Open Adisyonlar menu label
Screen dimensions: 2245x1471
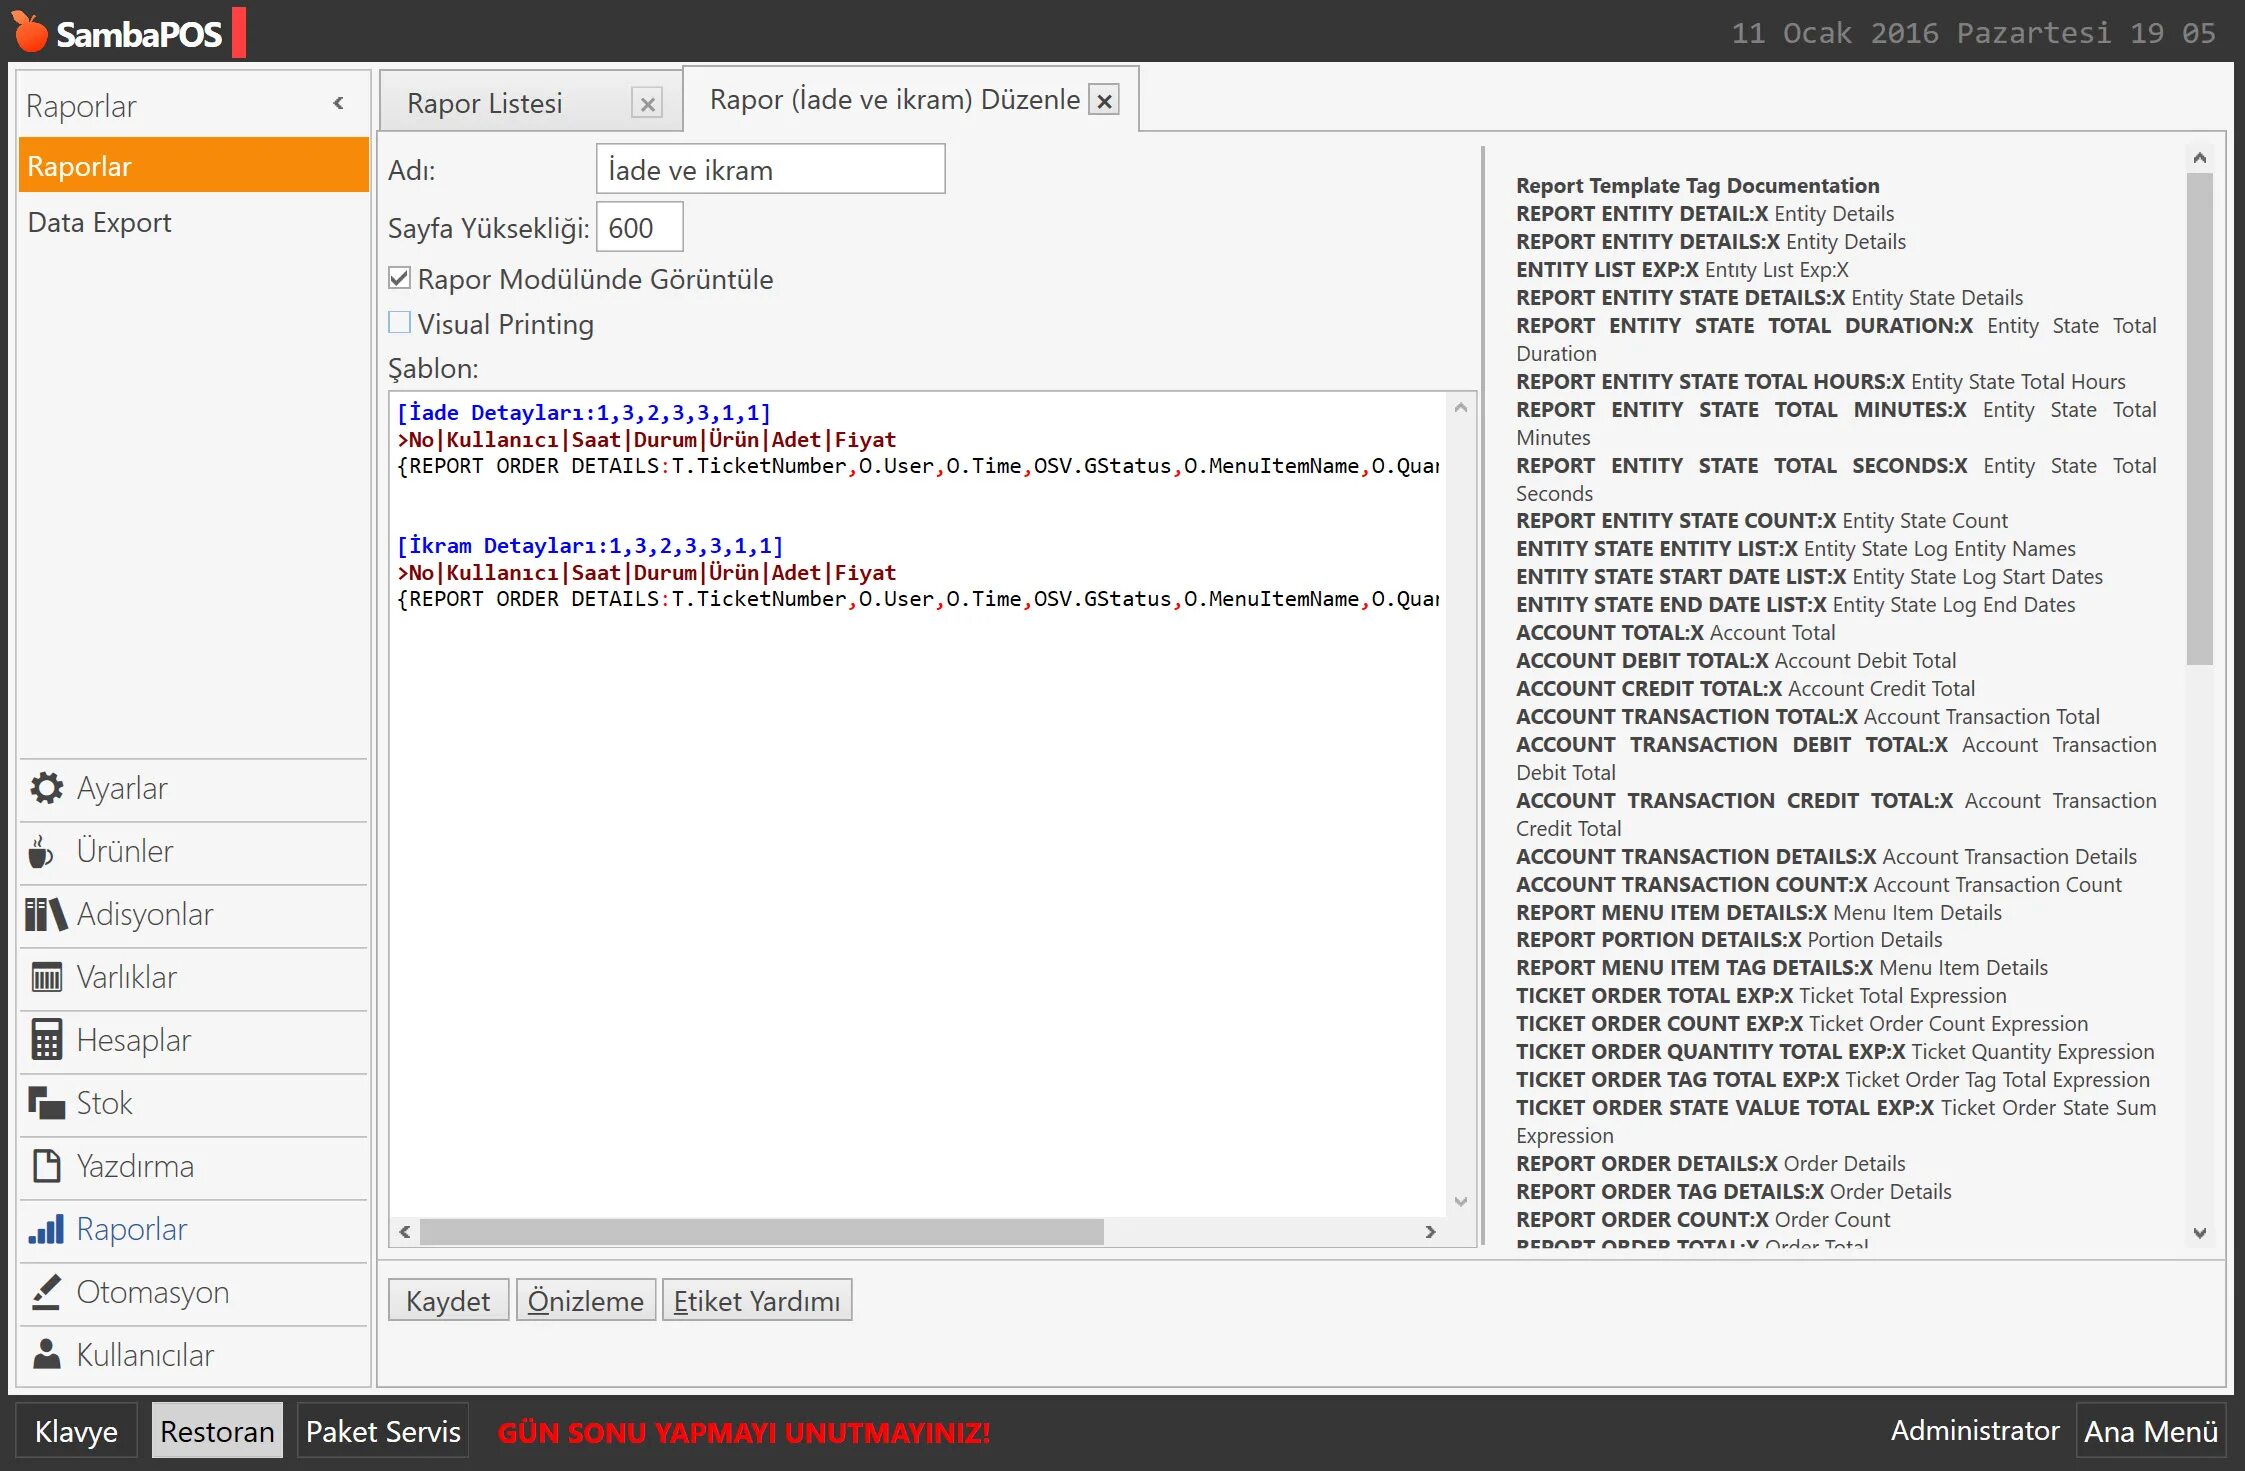click(145, 914)
